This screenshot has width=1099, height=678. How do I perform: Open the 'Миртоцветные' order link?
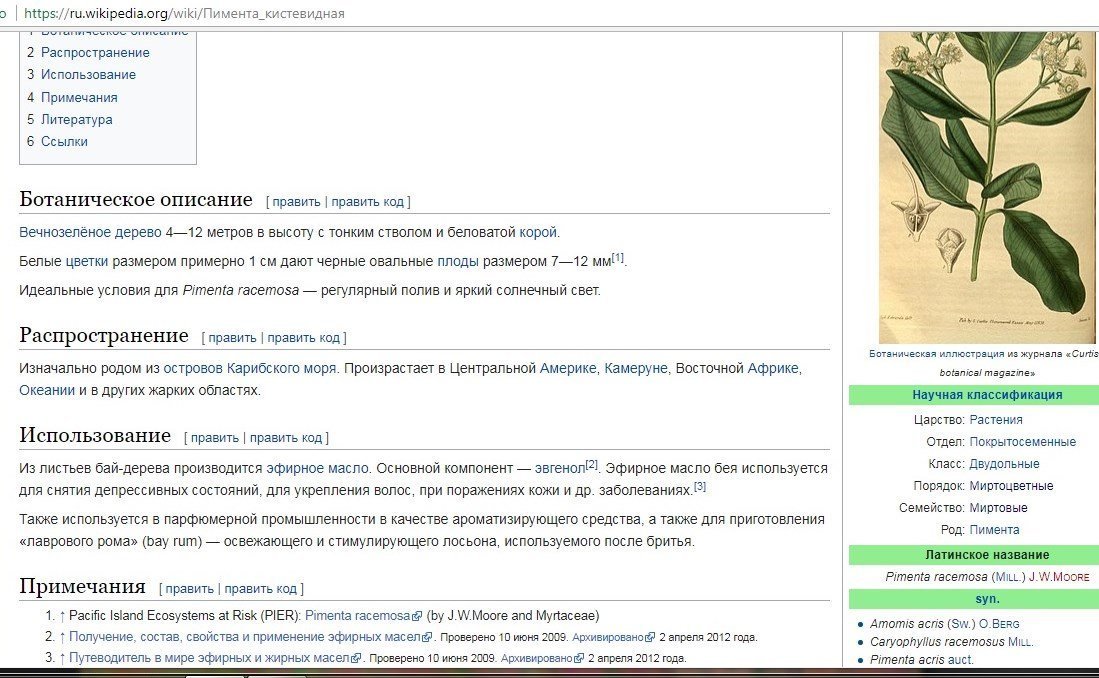pos(1011,486)
